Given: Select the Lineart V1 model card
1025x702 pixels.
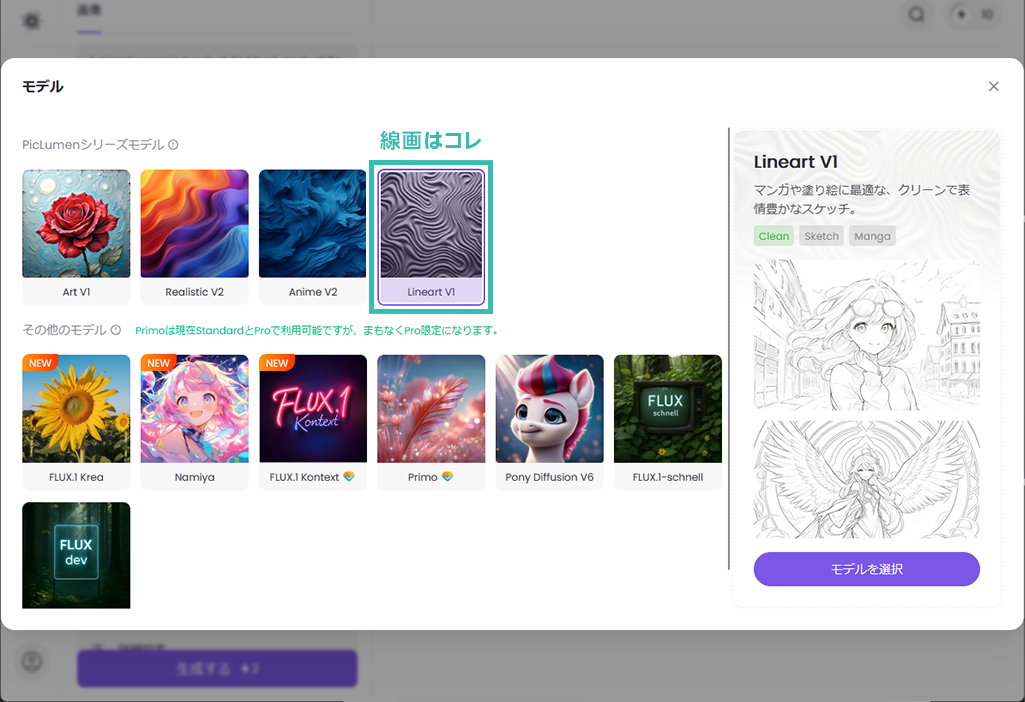Looking at the screenshot, I should [x=431, y=237].
